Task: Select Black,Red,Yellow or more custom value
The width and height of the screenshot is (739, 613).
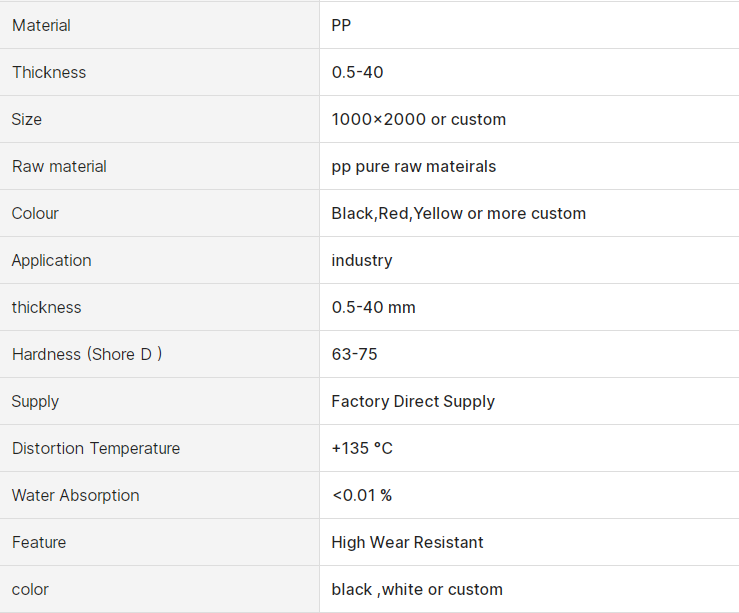Action: pyautogui.click(x=459, y=213)
